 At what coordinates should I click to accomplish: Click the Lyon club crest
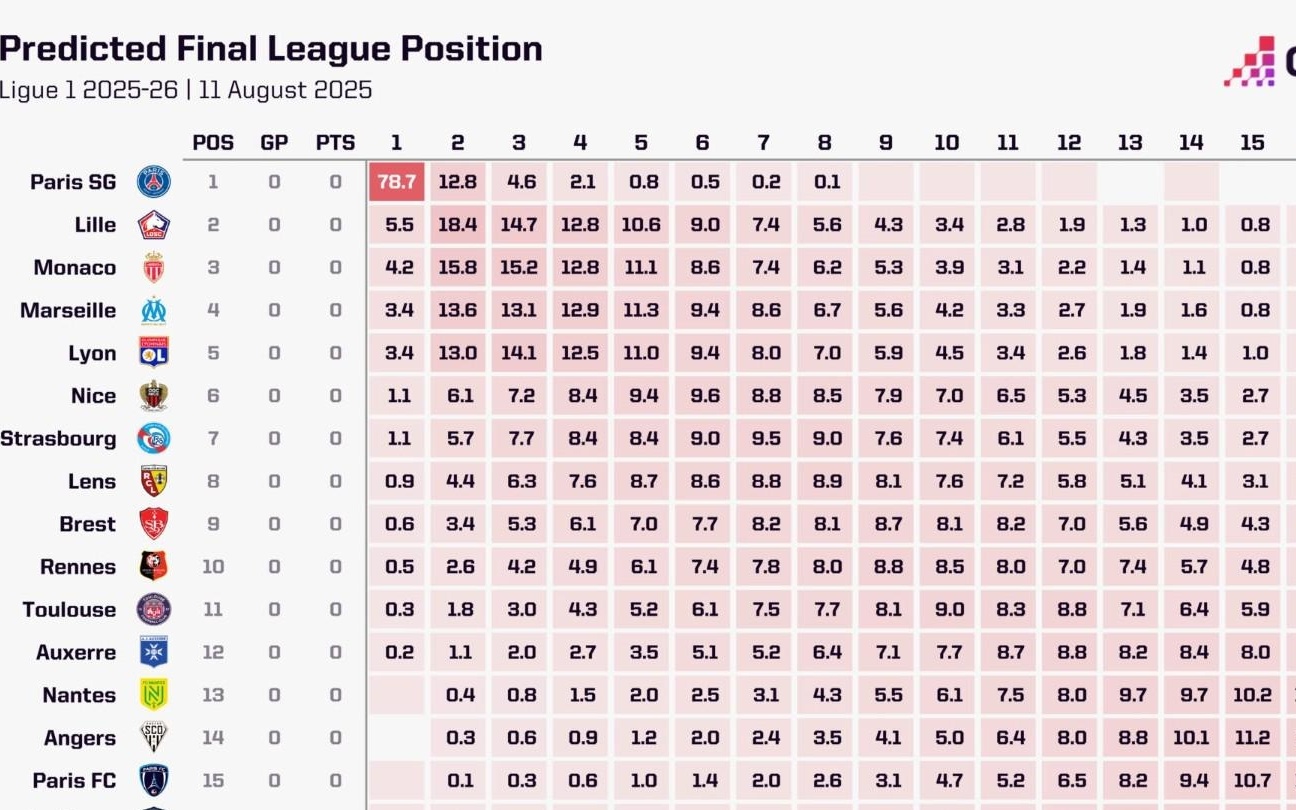pos(154,353)
